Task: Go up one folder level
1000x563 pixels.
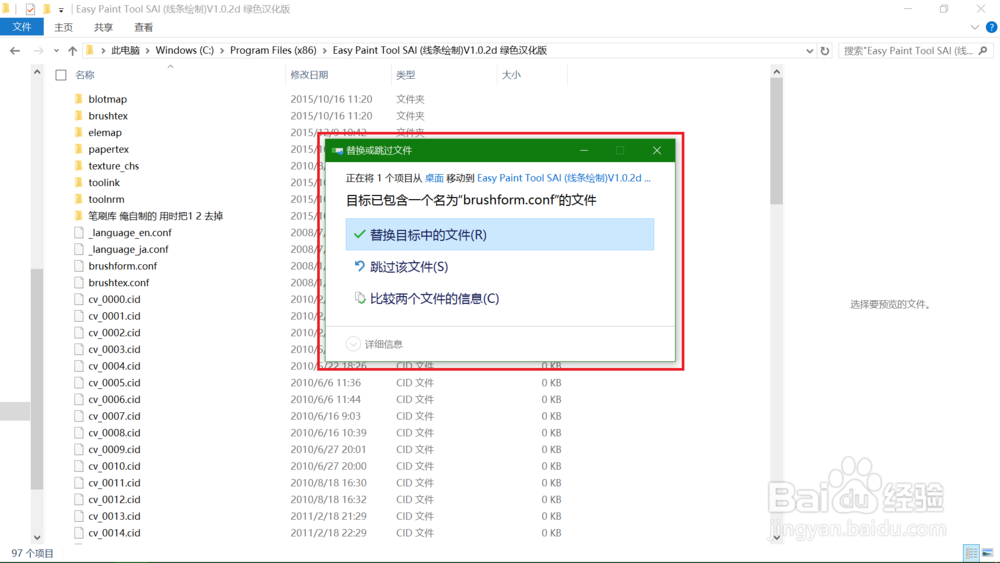Action: (72, 50)
